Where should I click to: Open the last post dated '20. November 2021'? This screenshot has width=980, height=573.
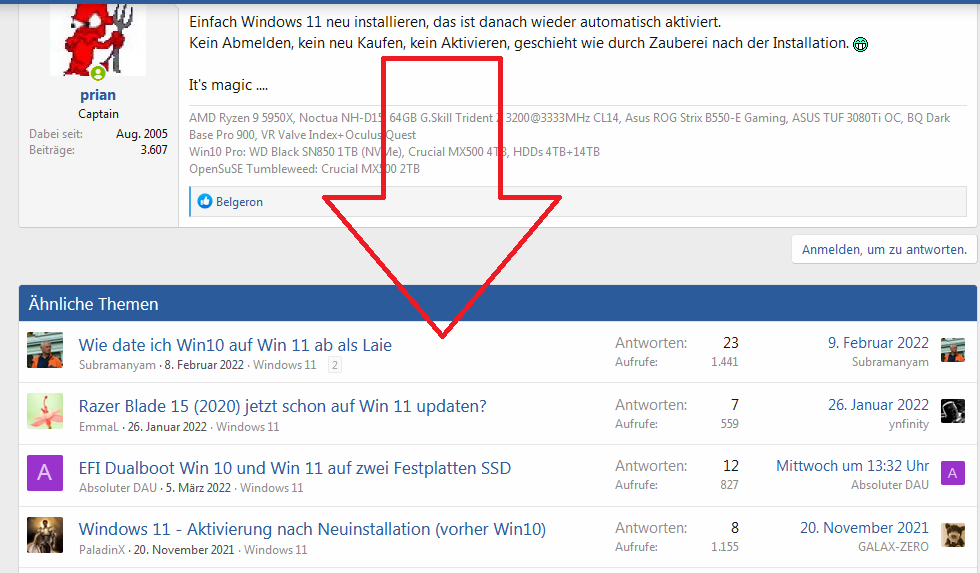[864, 528]
